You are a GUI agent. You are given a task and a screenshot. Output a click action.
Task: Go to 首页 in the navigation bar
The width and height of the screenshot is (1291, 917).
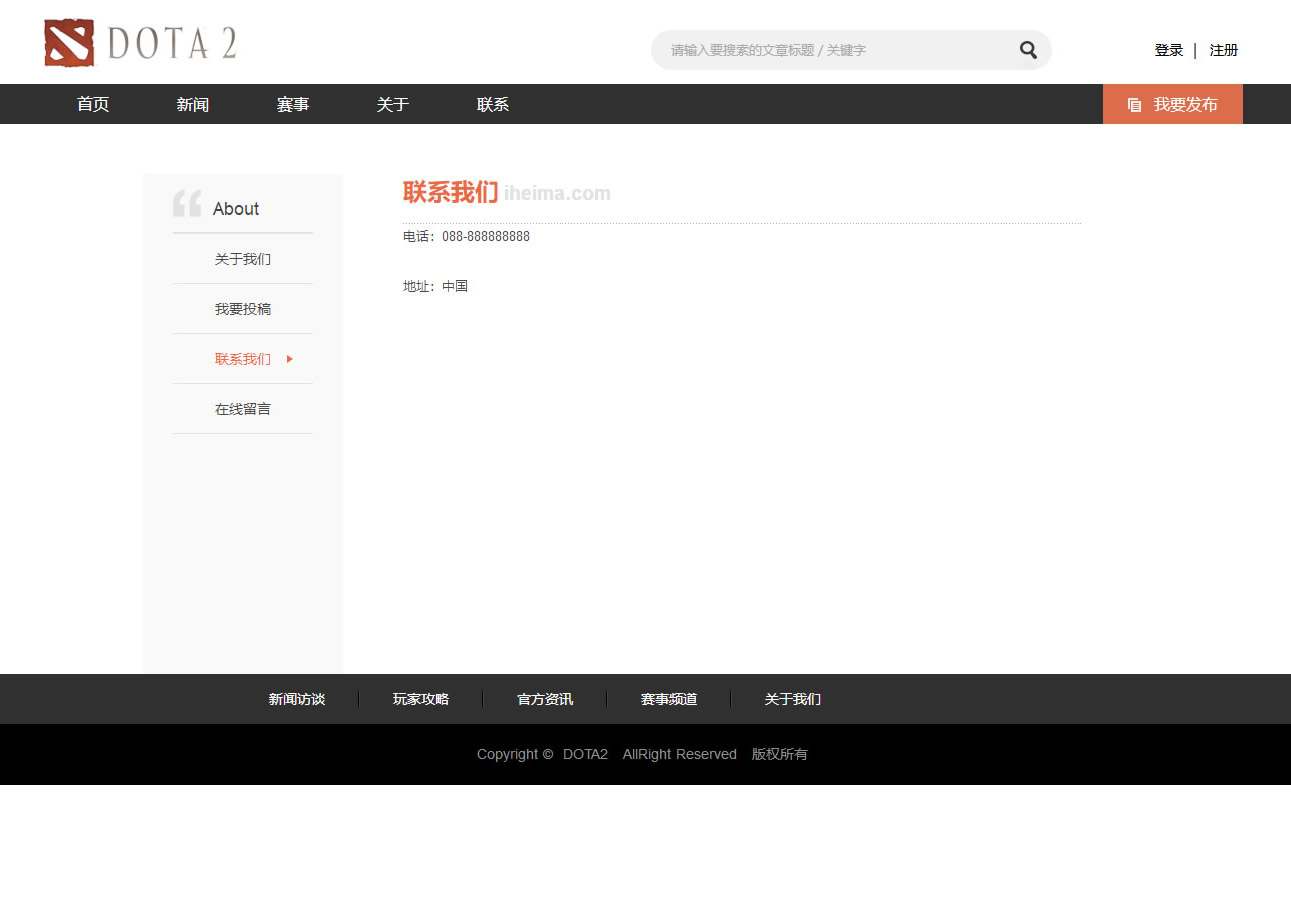tap(93, 104)
